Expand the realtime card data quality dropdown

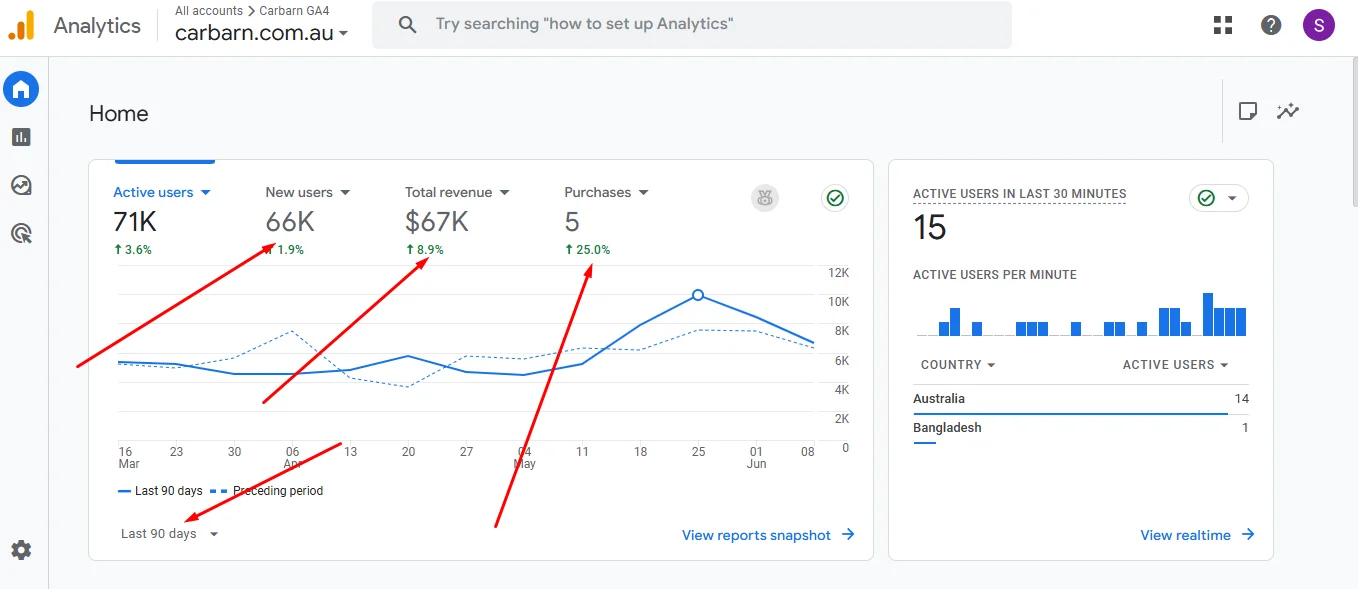coord(1218,198)
